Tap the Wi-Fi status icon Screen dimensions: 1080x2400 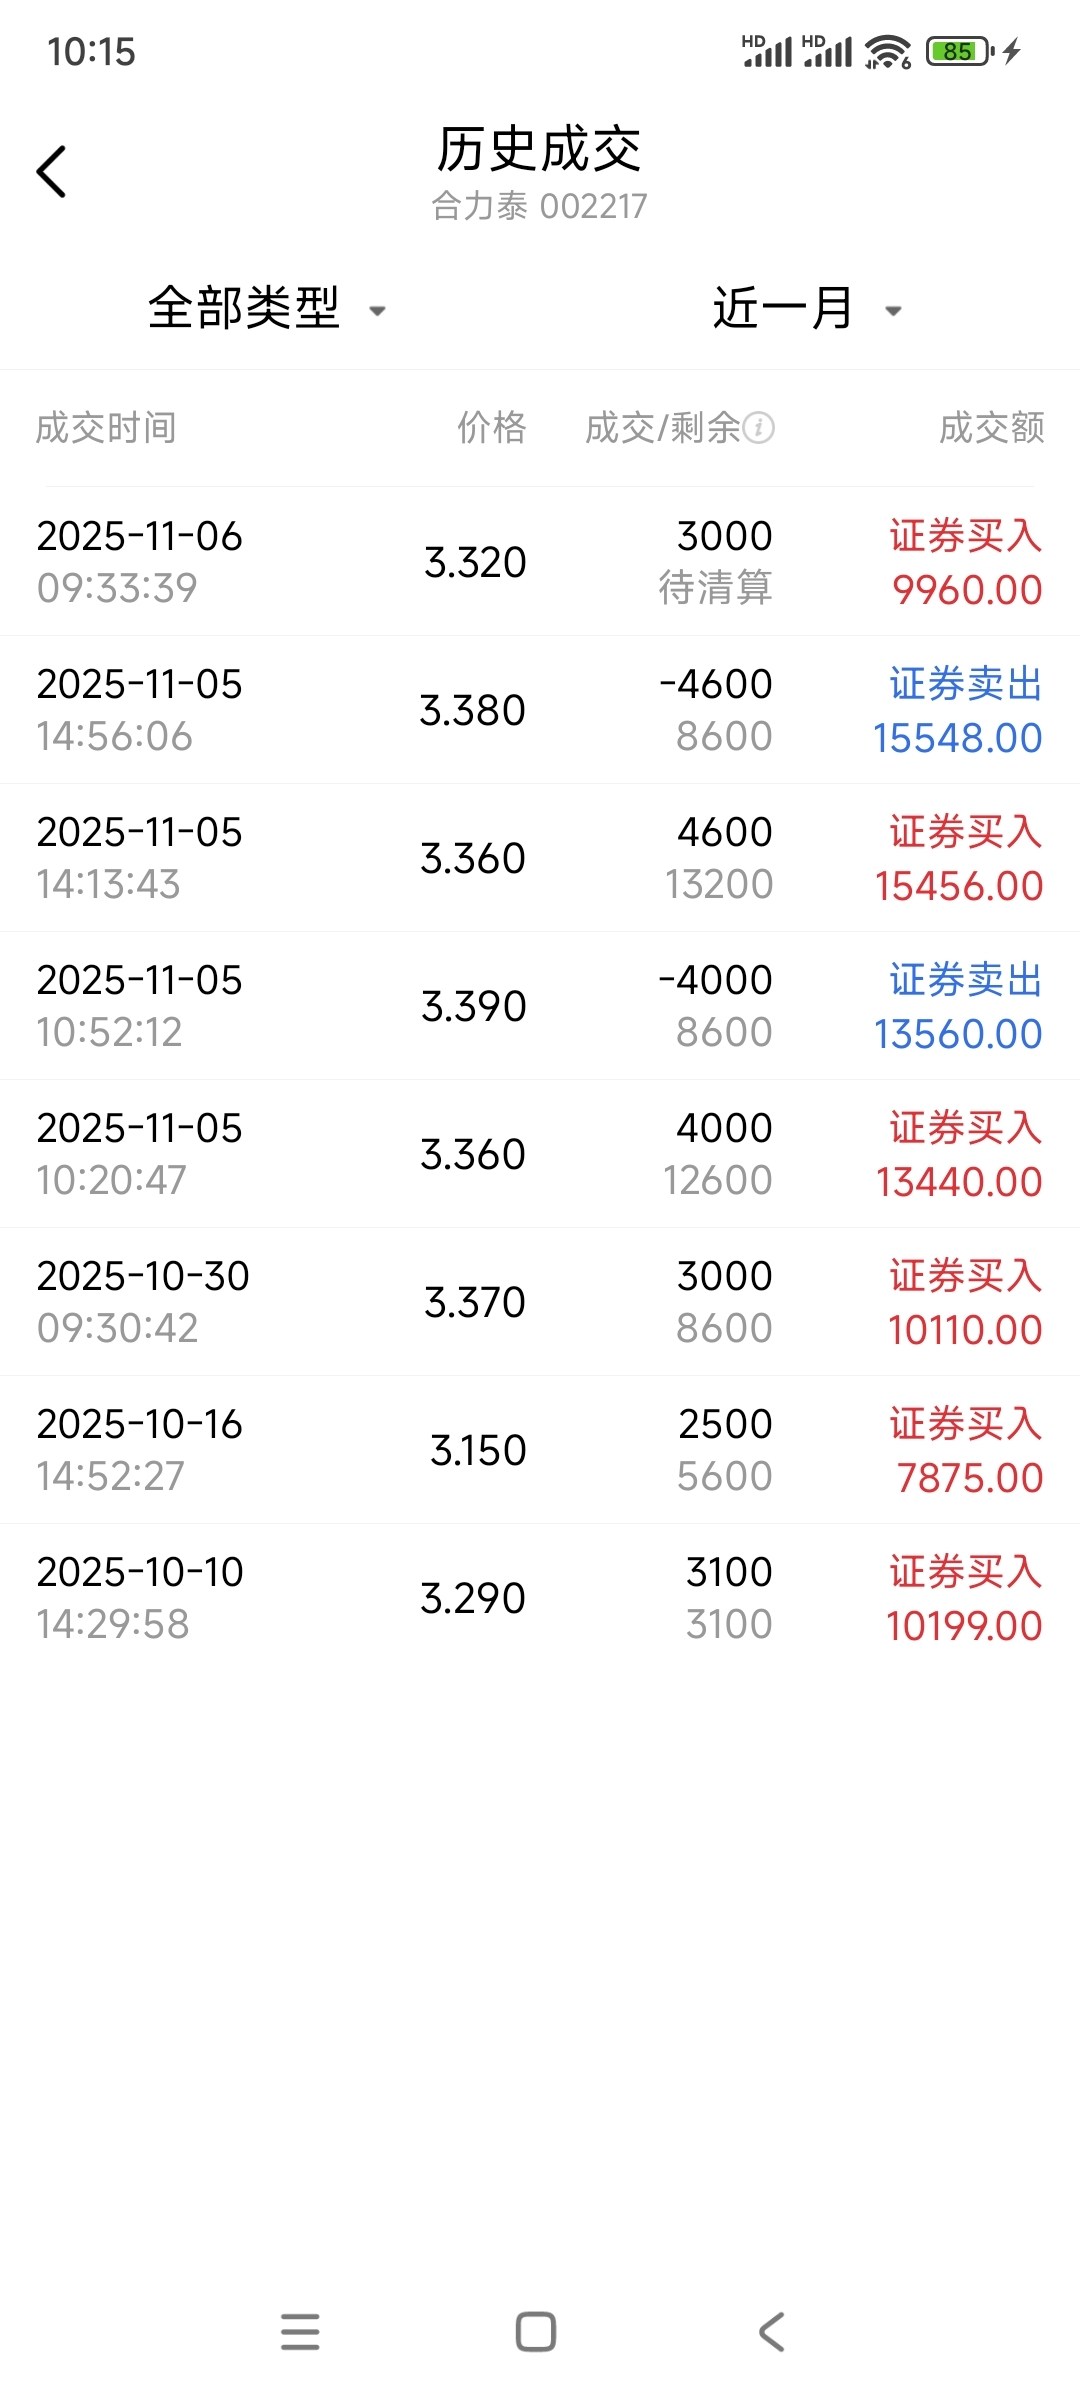coord(887,51)
